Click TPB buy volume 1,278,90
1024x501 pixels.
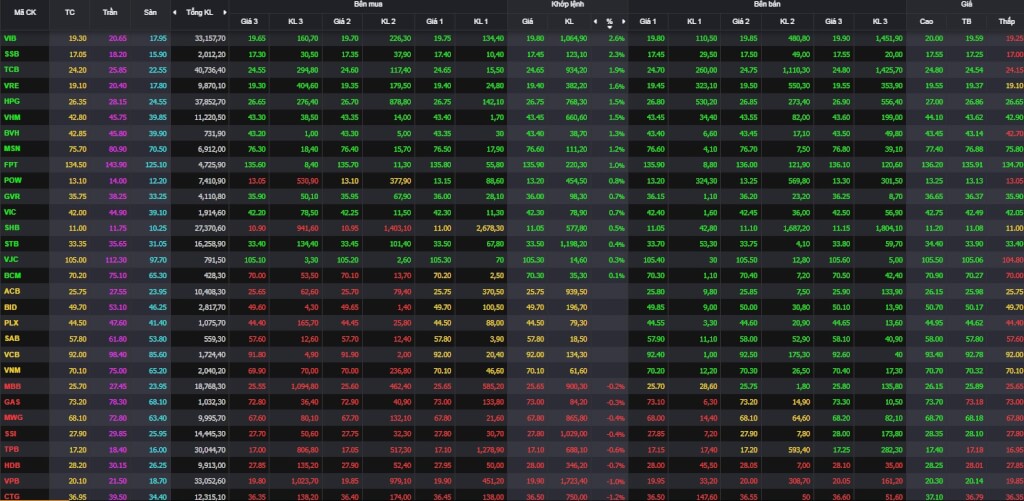[490, 449]
